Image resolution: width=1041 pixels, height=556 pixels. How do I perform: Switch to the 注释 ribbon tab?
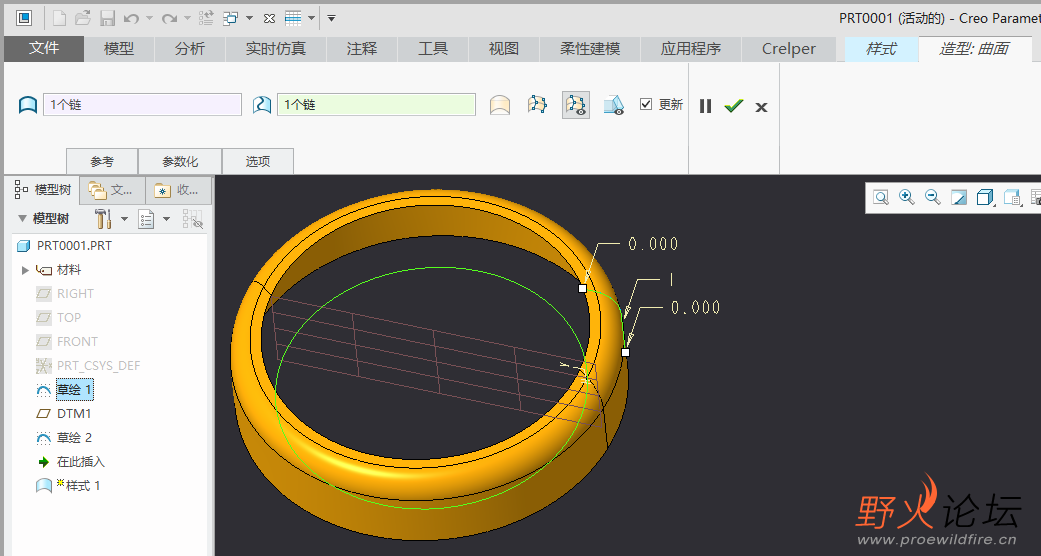(362, 48)
